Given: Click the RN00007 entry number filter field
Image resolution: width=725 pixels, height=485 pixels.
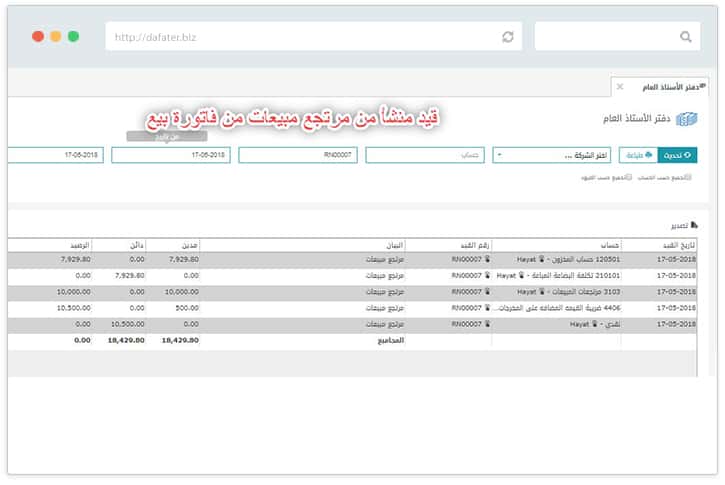Looking at the screenshot, I should pos(298,155).
